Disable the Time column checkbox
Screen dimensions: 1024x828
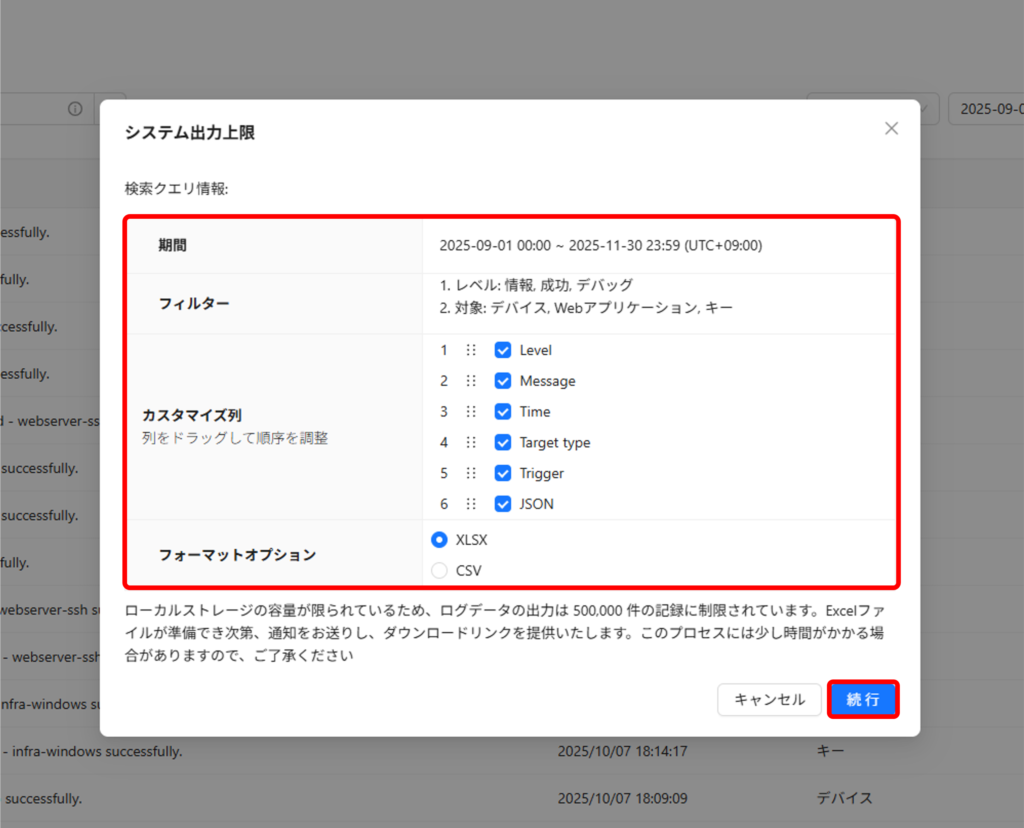(503, 412)
